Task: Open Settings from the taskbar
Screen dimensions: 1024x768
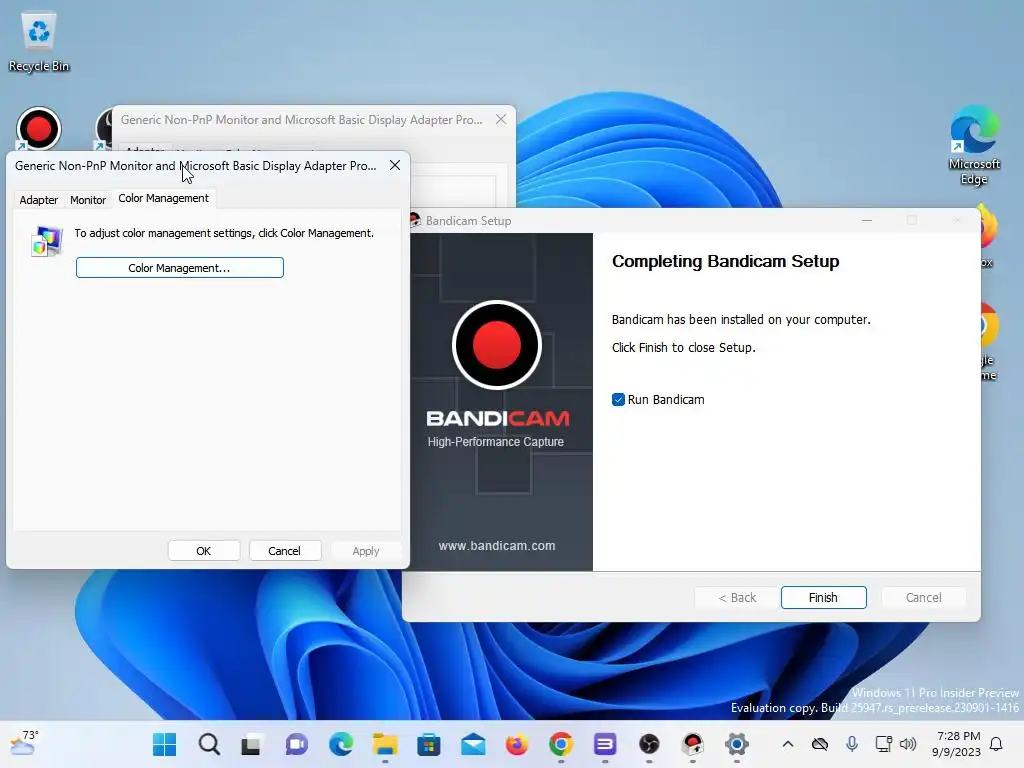Action: (x=737, y=744)
